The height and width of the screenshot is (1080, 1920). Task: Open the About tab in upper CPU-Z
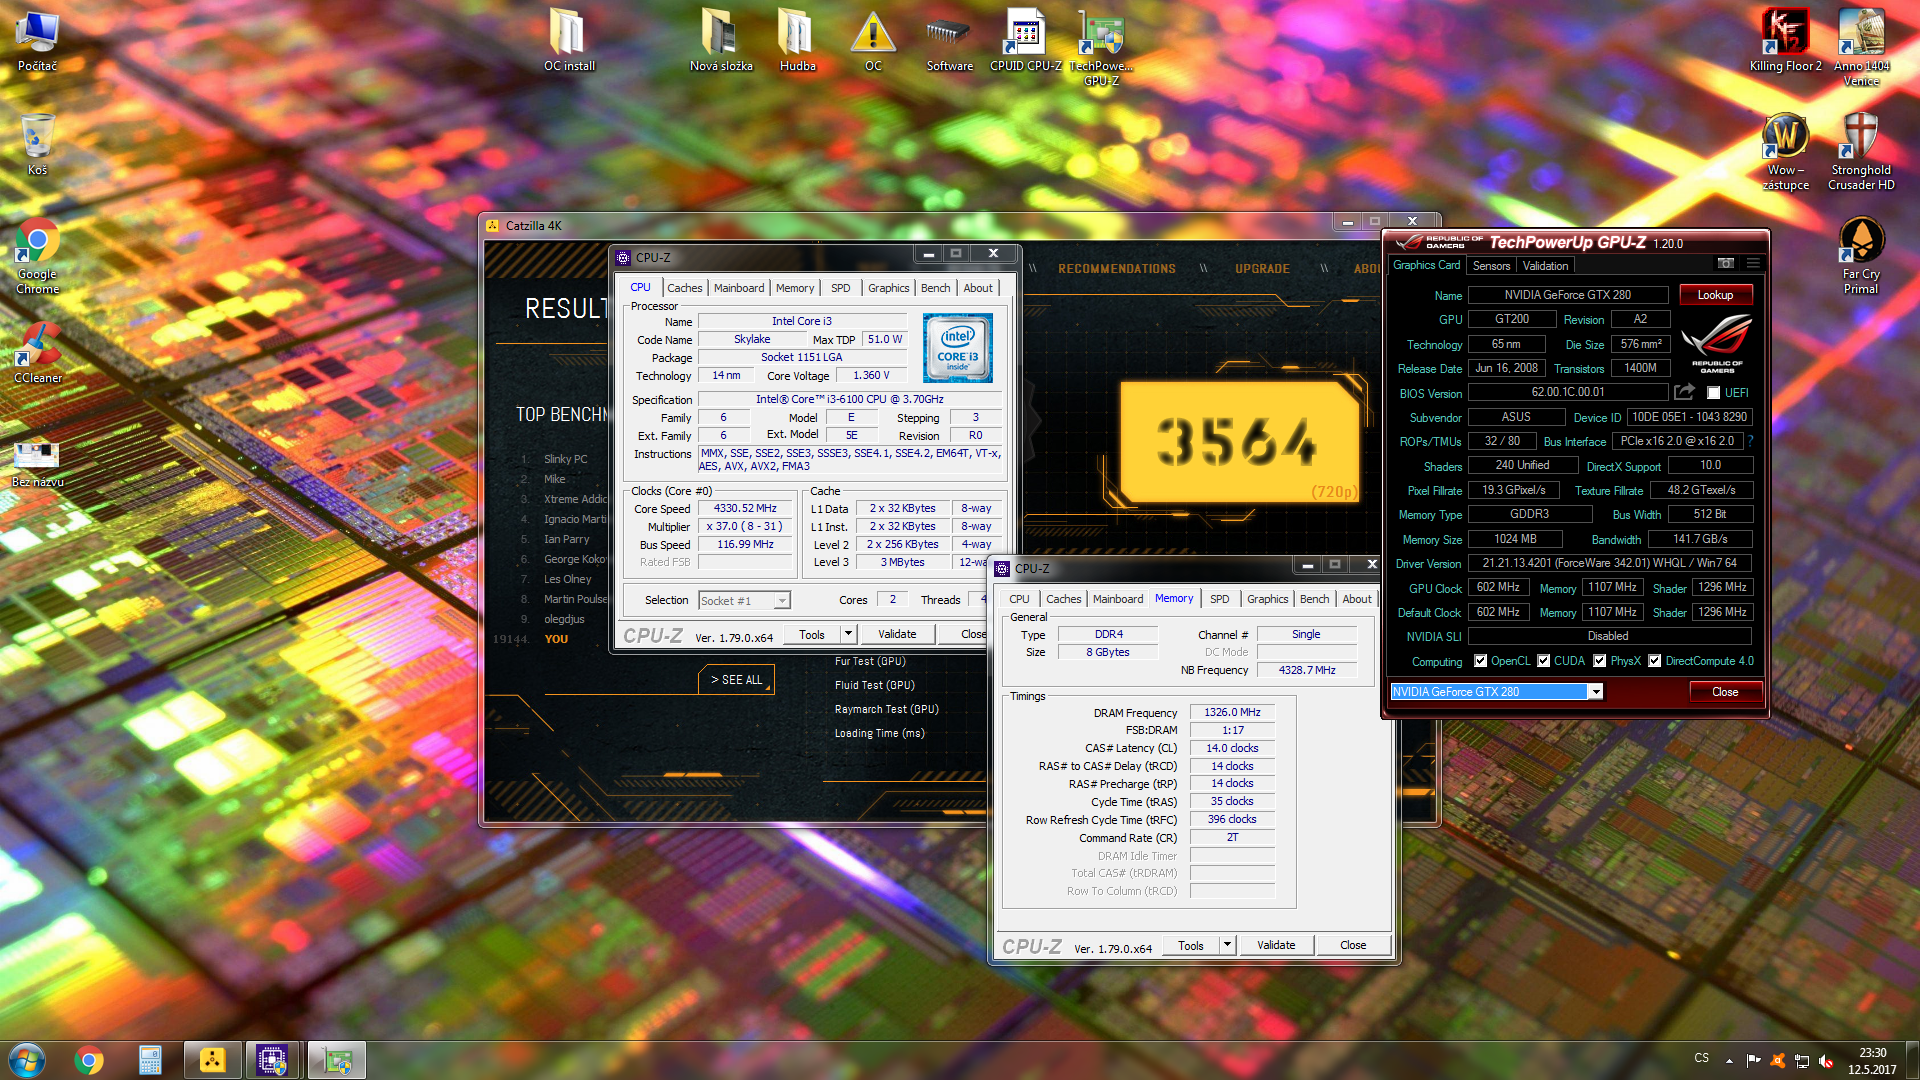pyautogui.click(x=978, y=288)
